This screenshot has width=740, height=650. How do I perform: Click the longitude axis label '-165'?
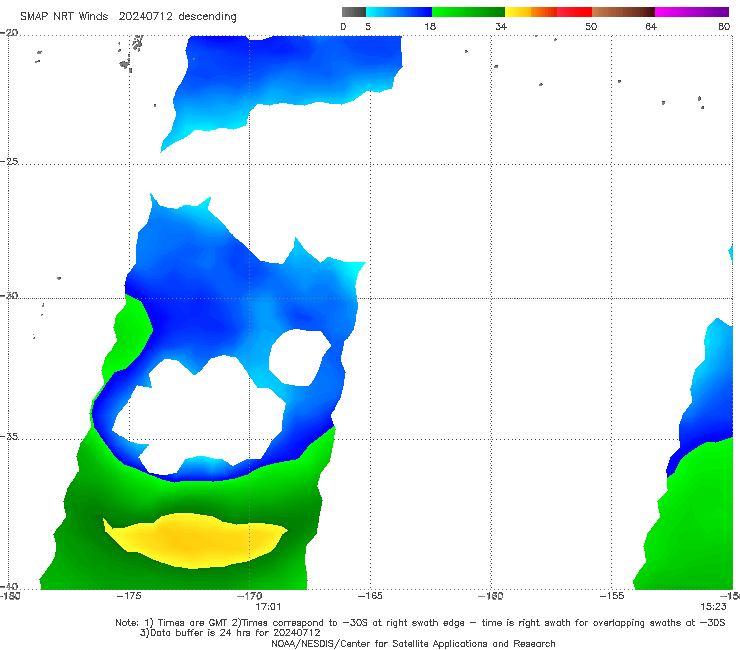click(370, 596)
